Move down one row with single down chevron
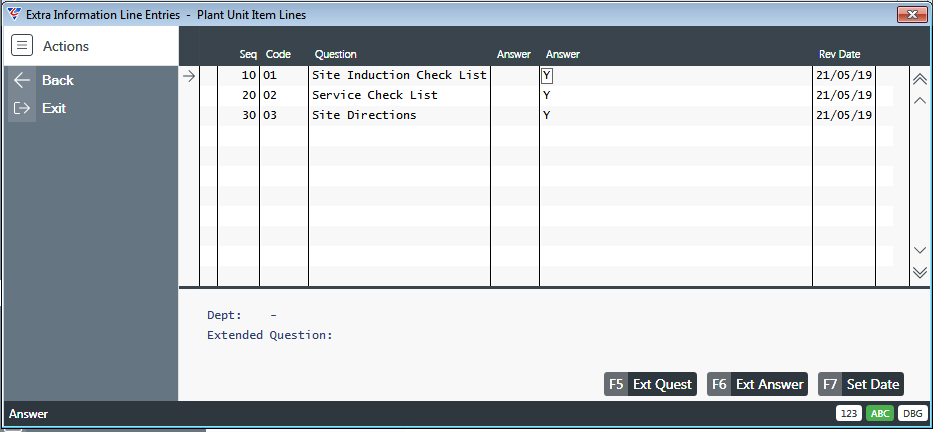 pyautogui.click(x=920, y=250)
